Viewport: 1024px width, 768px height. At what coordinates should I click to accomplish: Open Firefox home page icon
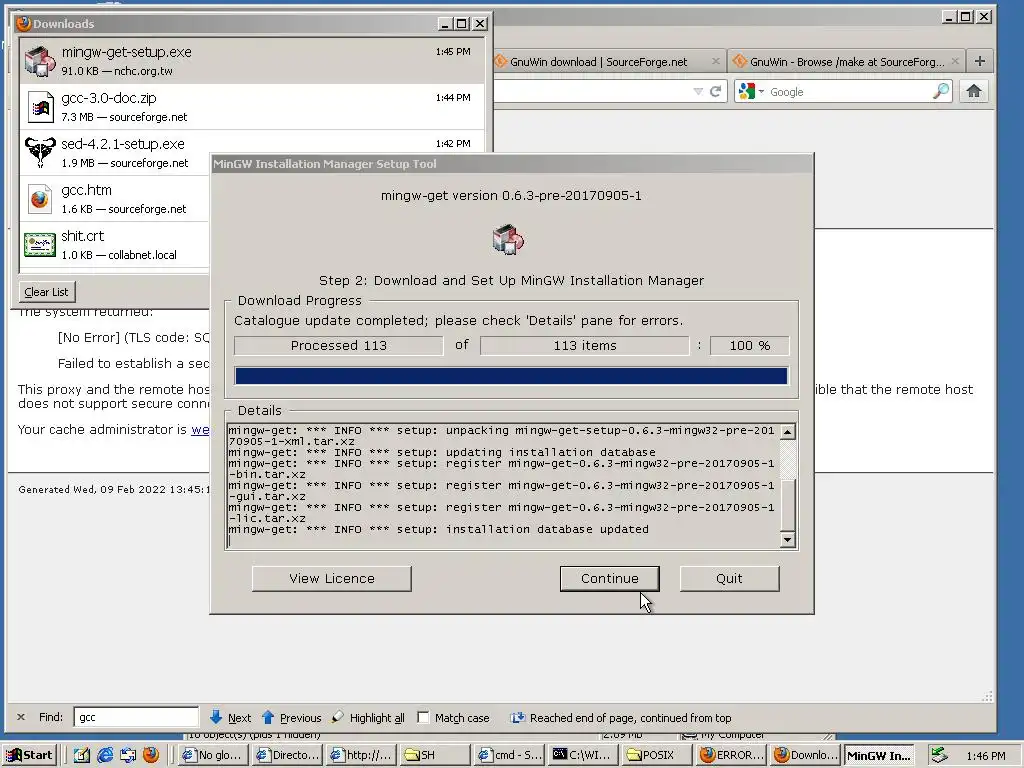tap(973, 91)
